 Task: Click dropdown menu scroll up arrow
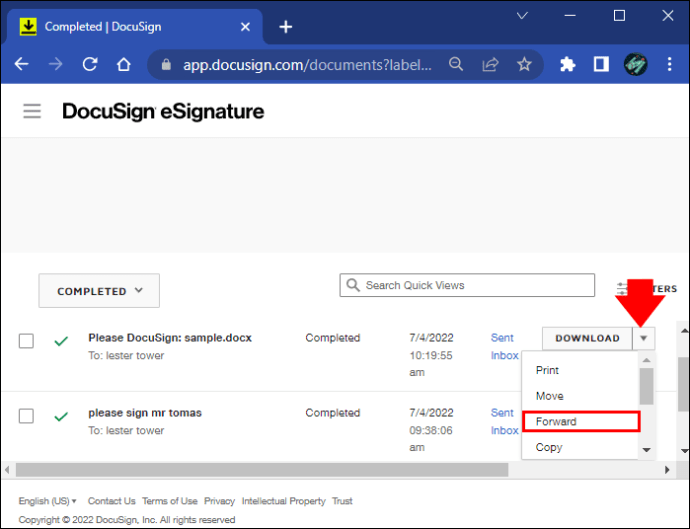tap(646, 360)
